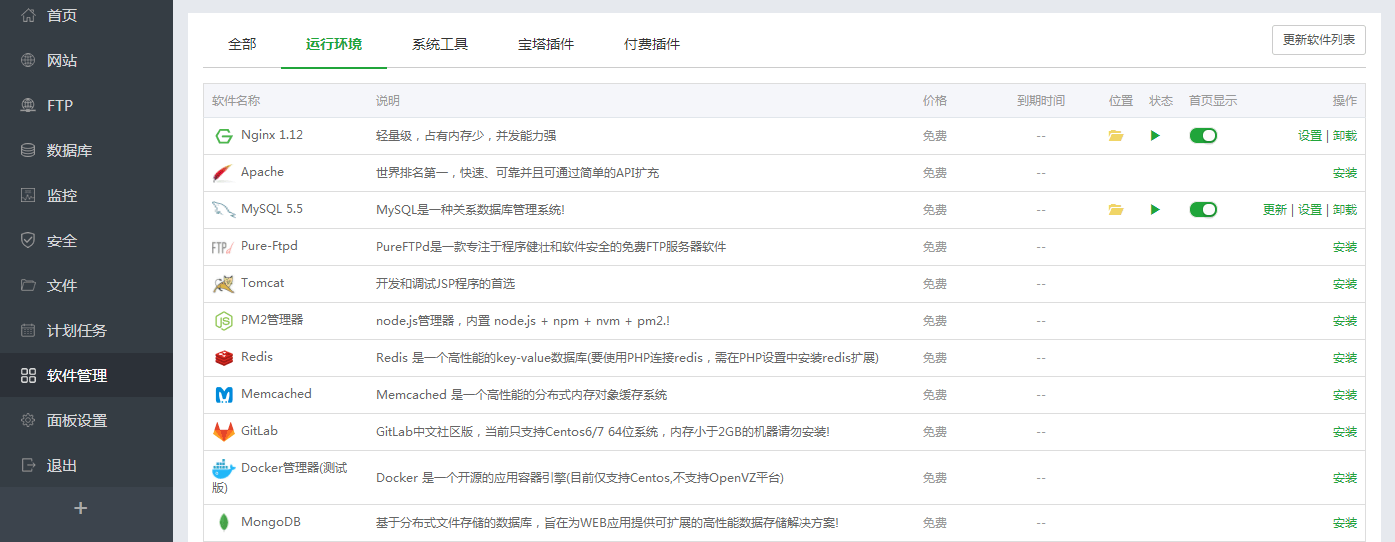Select the 运行环境 tab
1395x542 pixels.
click(x=334, y=44)
